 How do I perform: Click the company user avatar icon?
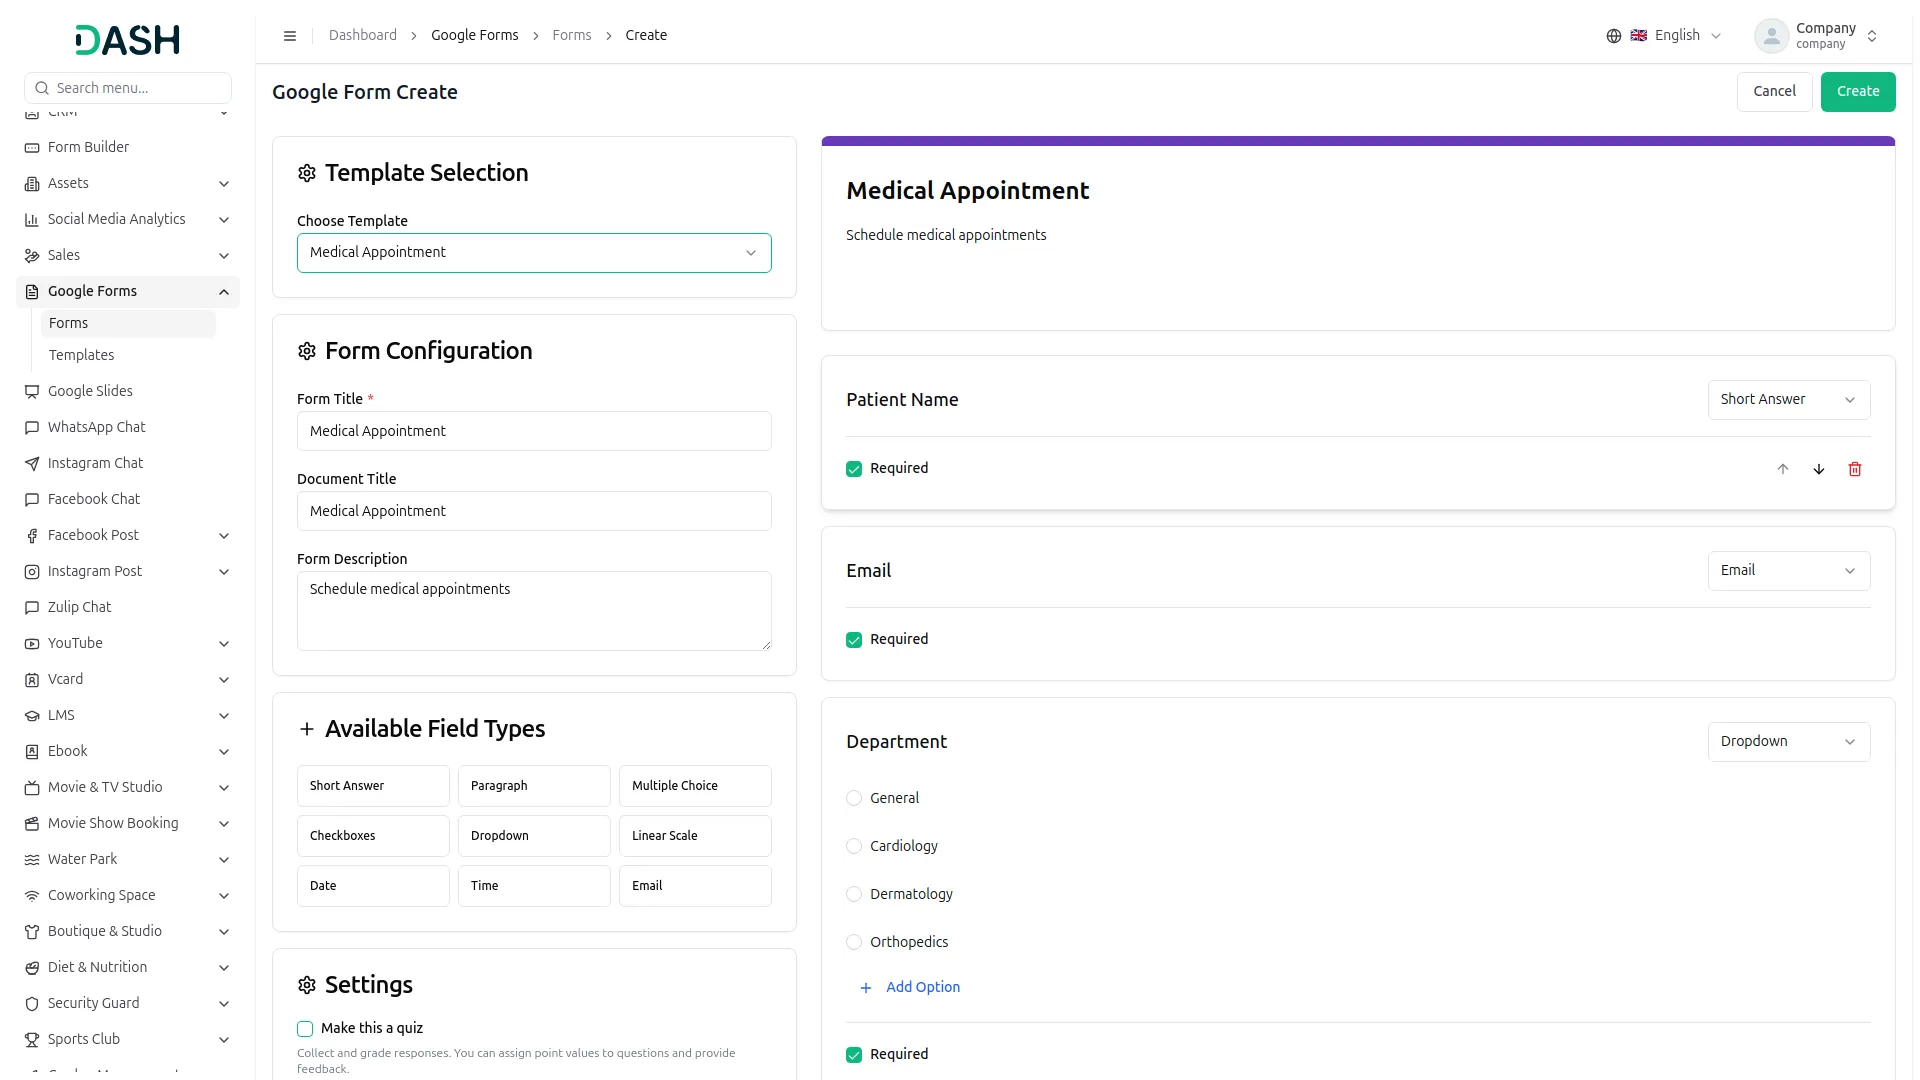point(1772,36)
